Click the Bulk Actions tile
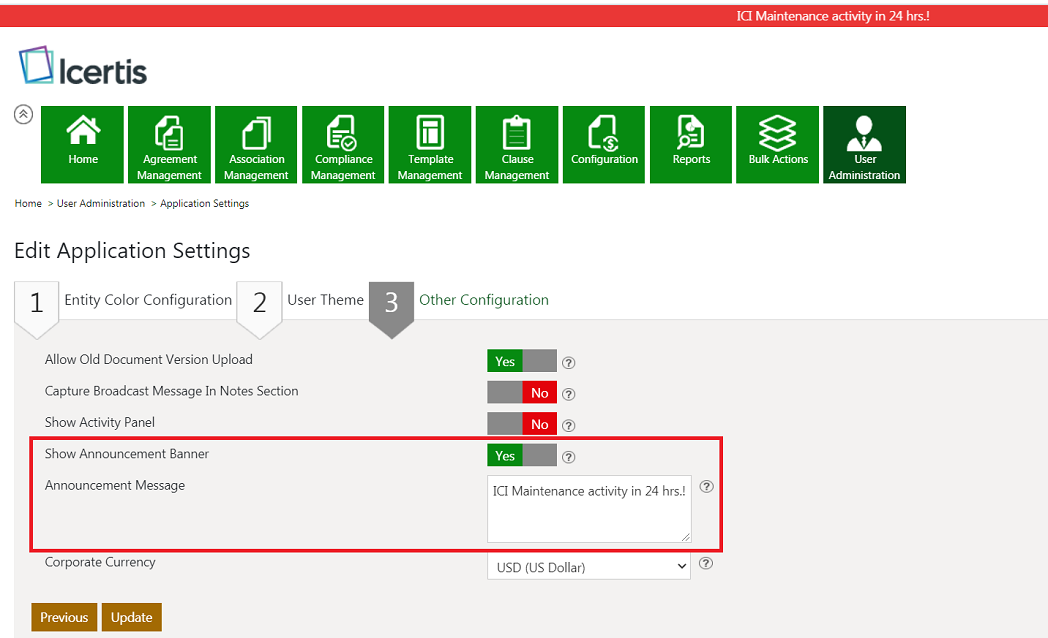 click(x=778, y=144)
